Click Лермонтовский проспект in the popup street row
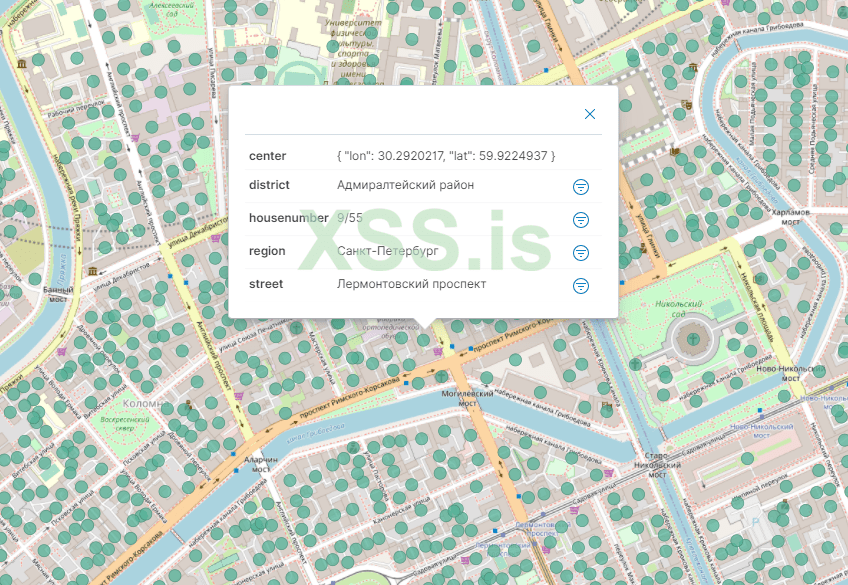This screenshot has height=585, width=848. (411, 284)
